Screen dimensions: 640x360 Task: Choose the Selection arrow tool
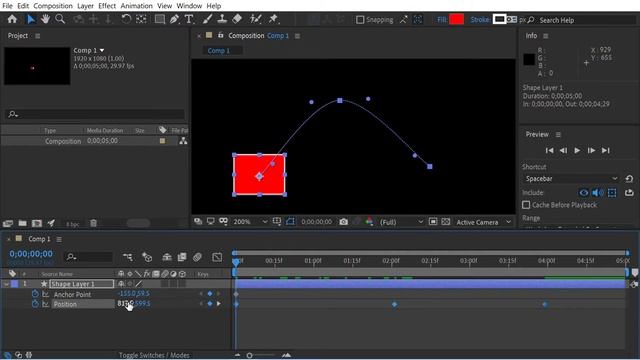click(x=31, y=19)
